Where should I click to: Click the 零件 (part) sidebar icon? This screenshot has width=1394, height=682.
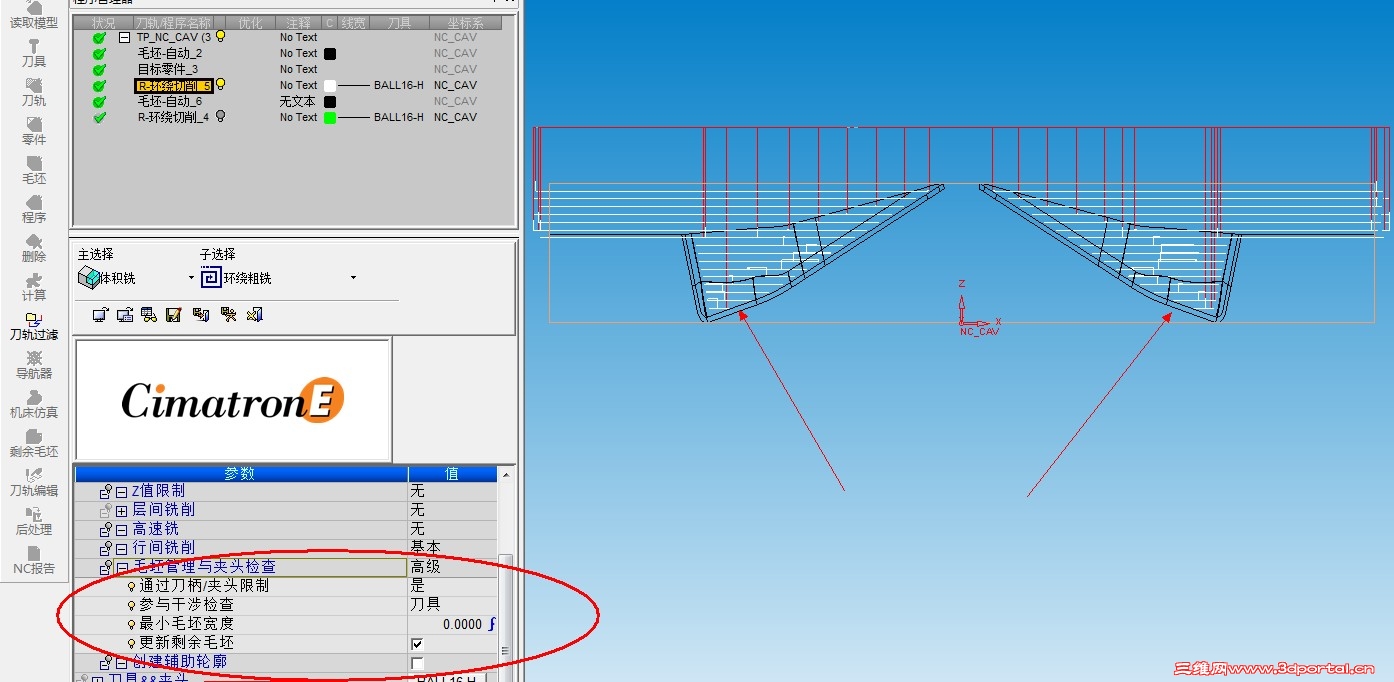pyautogui.click(x=34, y=131)
